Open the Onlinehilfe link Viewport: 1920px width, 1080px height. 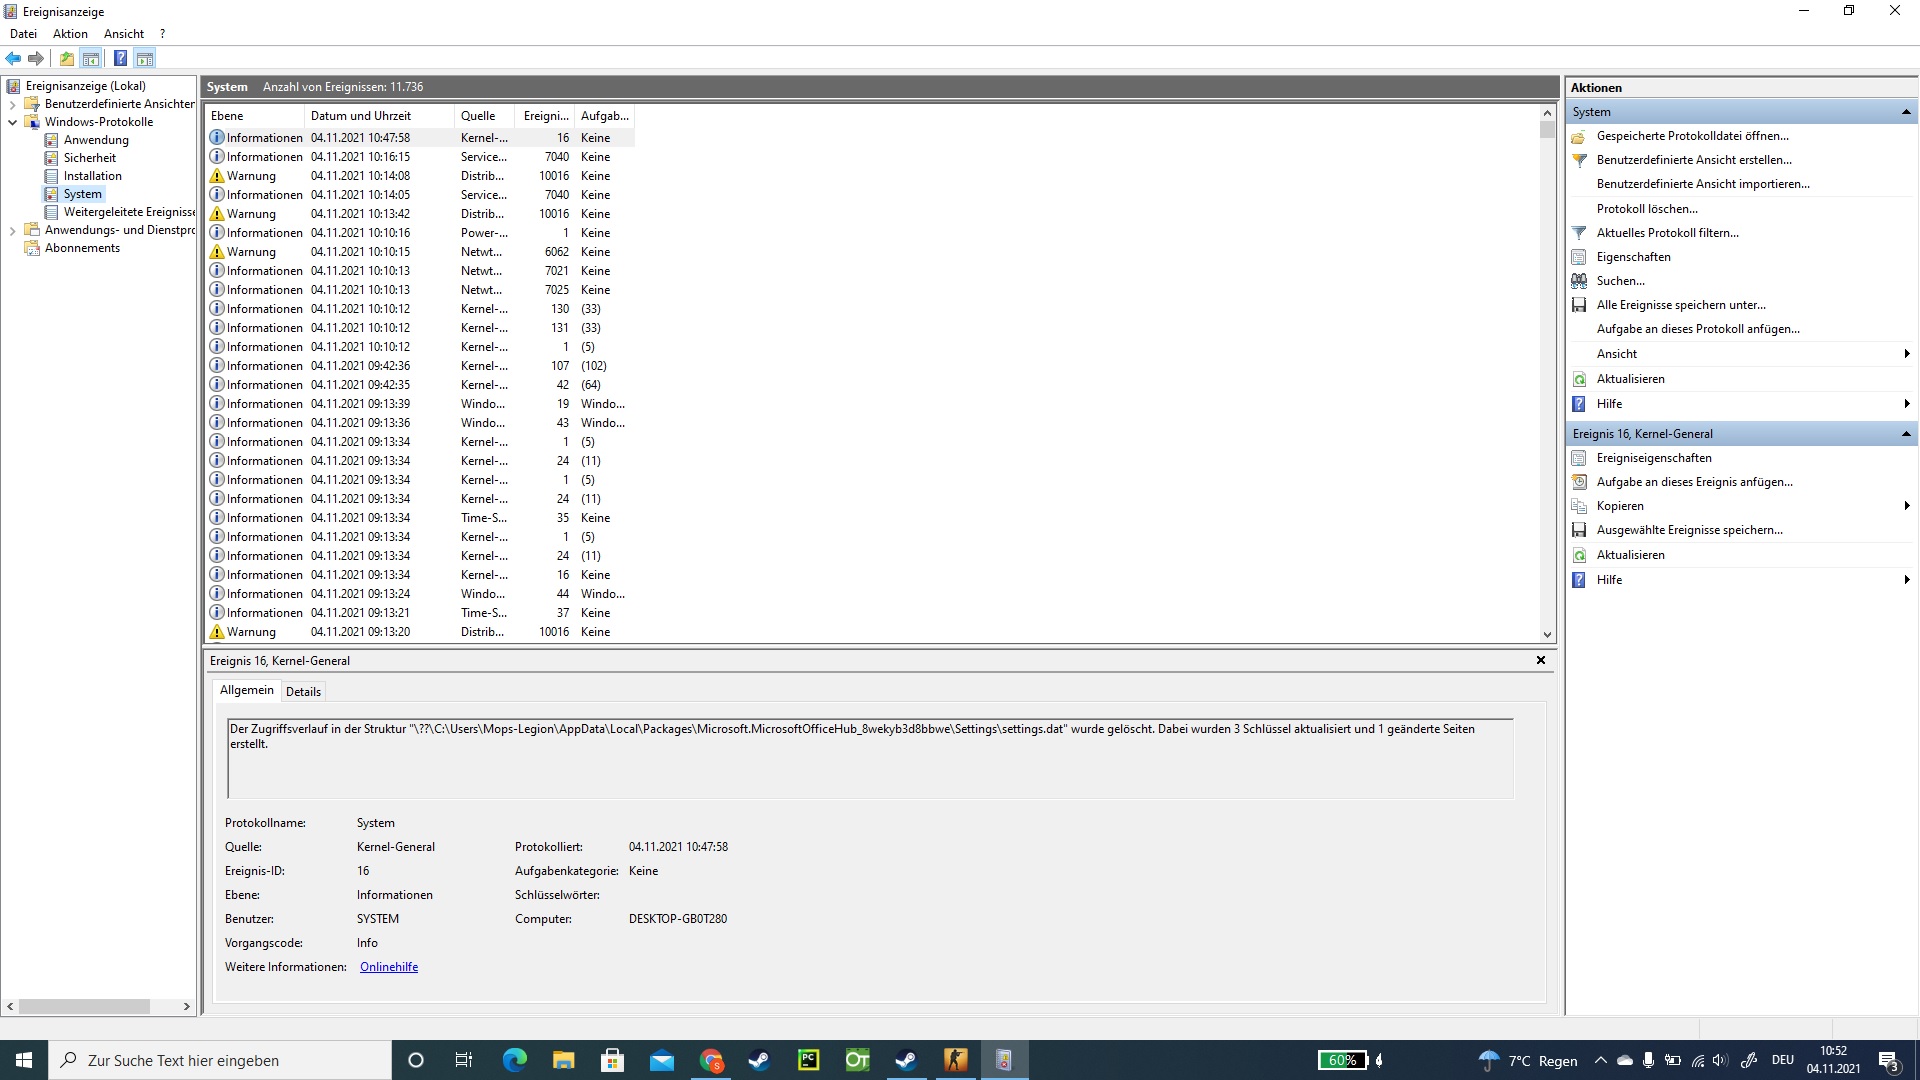pyautogui.click(x=389, y=967)
